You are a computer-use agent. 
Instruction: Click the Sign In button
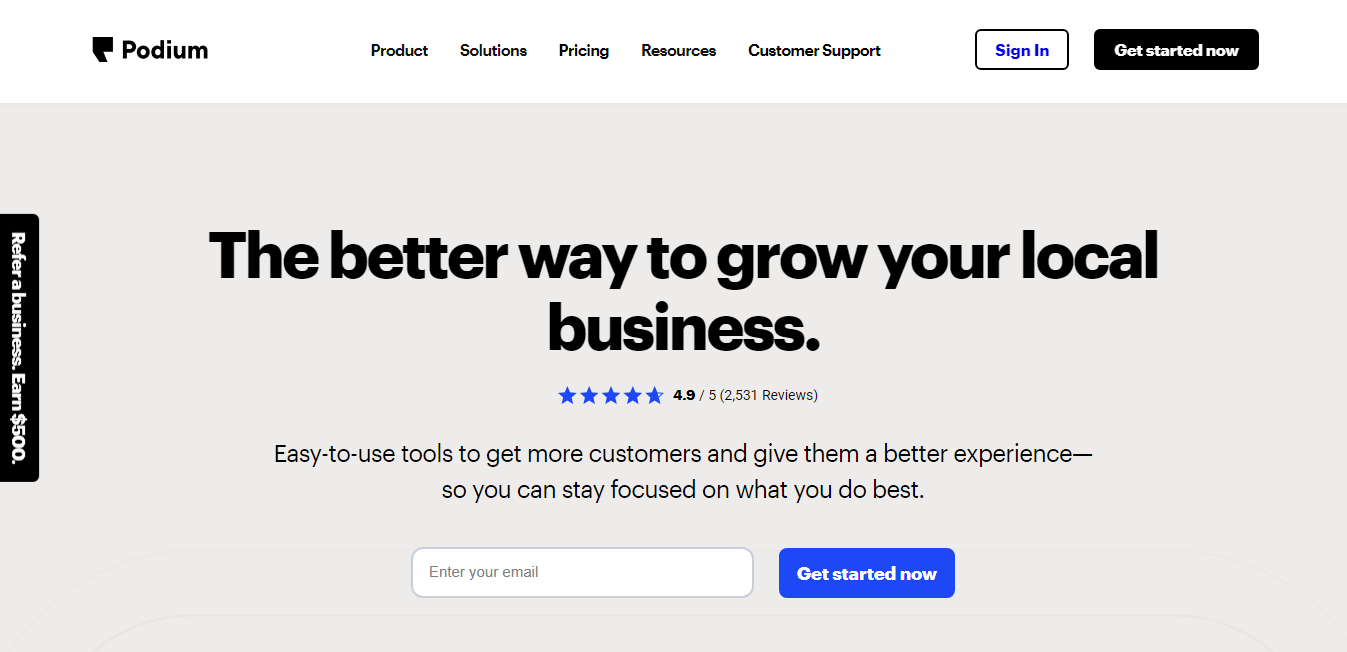coord(1021,49)
